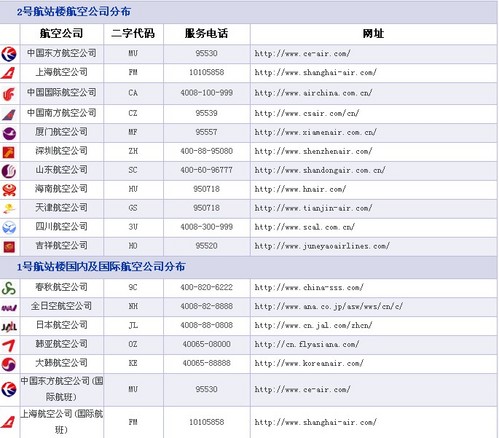Viewport: 499px width, 438px height.
Task: Open the www.cn.jal.com/zhcn link
Action: tap(313, 325)
